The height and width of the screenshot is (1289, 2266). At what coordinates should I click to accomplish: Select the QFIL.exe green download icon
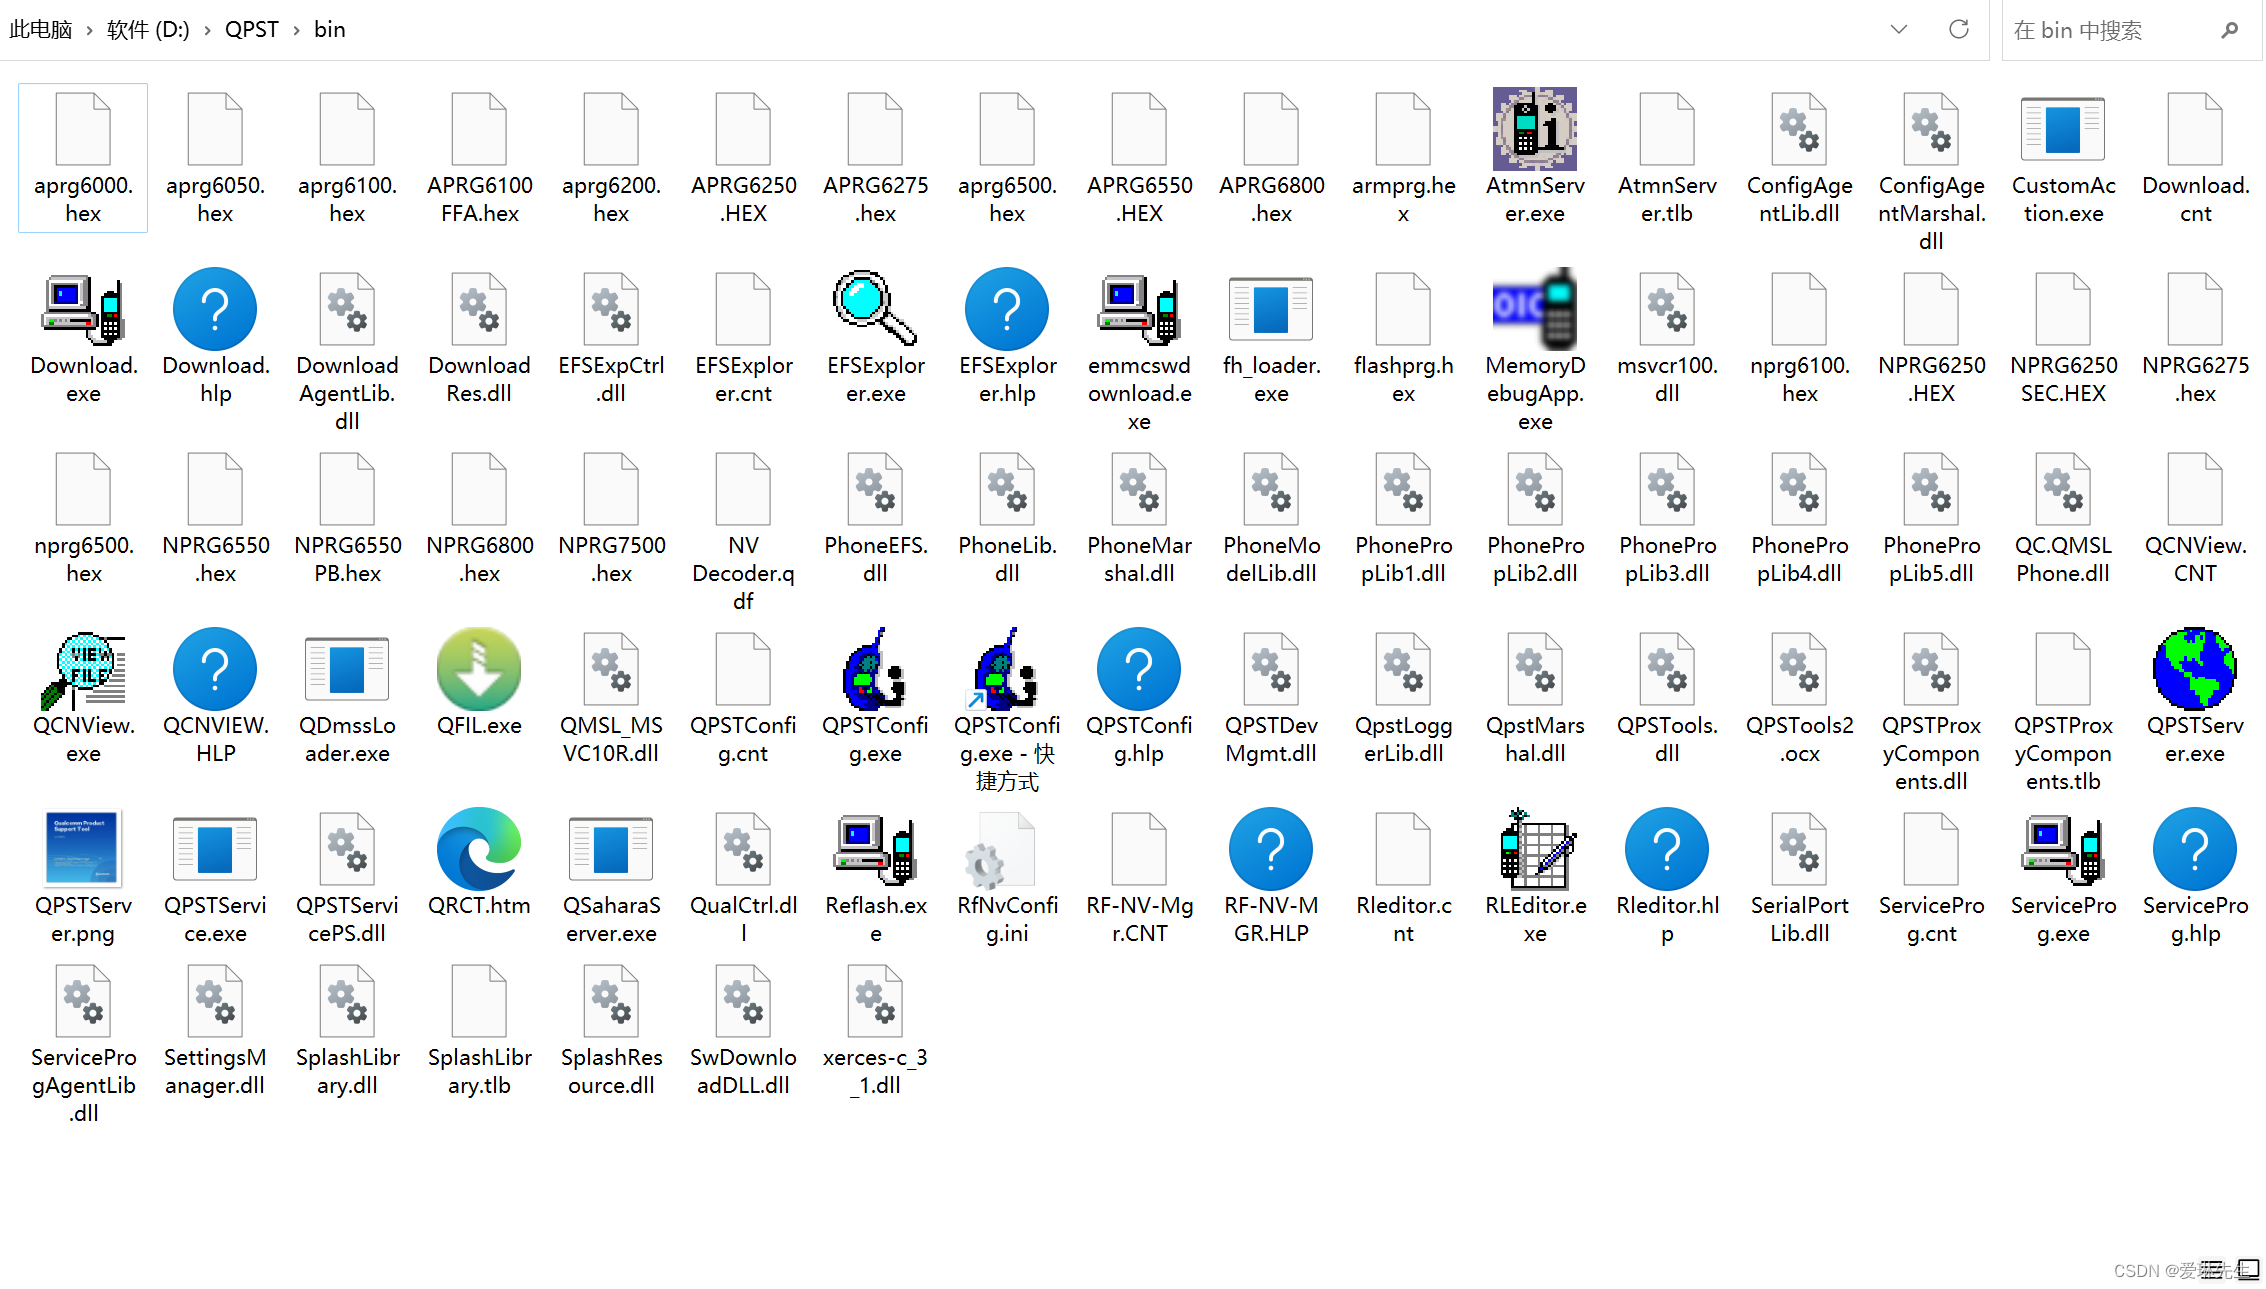pyautogui.click(x=478, y=670)
